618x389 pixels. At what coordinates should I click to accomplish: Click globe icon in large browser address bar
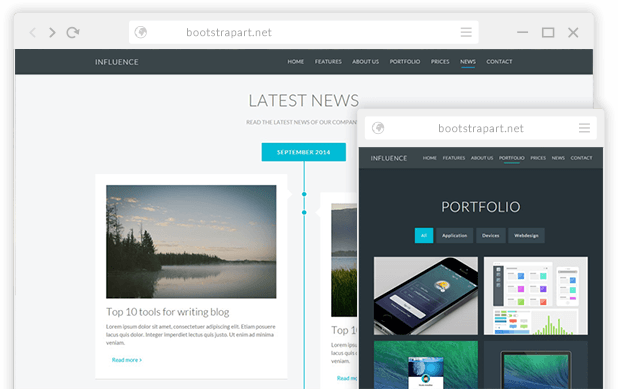[x=141, y=32]
